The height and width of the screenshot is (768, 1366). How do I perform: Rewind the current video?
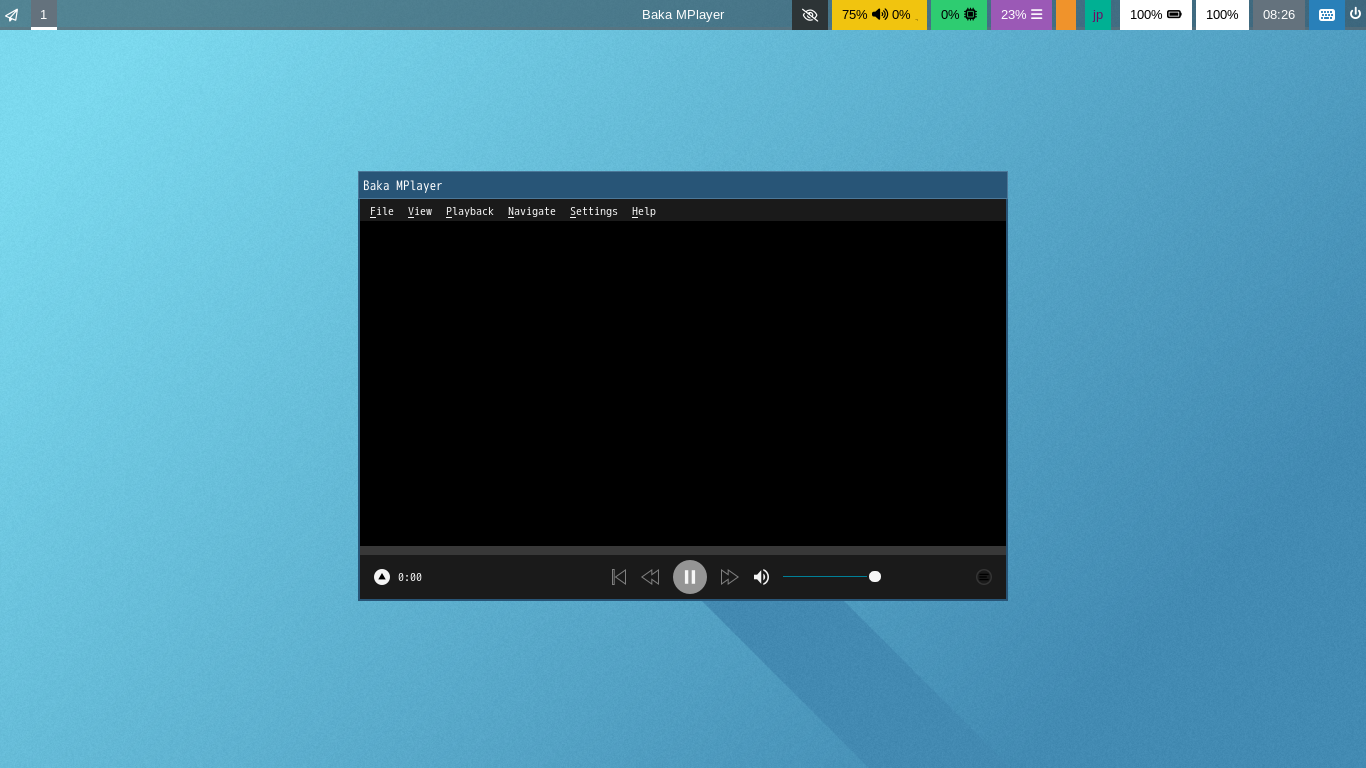pos(650,577)
